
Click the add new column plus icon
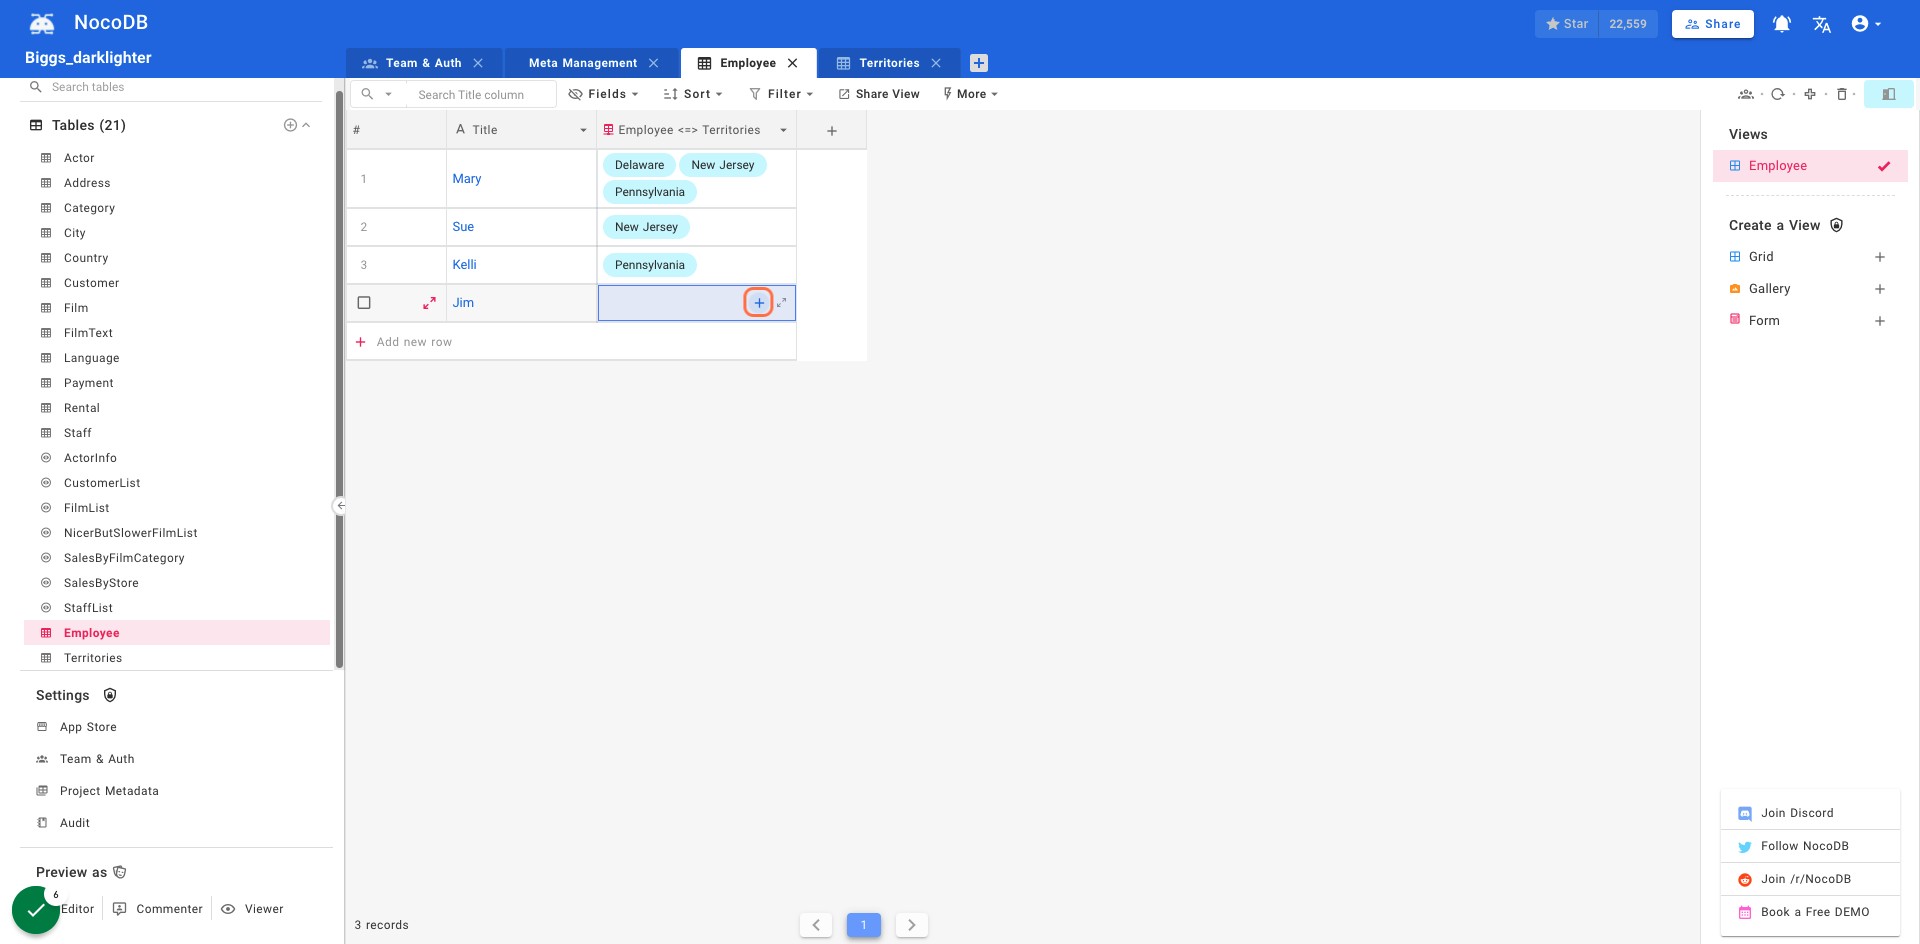pyautogui.click(x=832, y=131)
